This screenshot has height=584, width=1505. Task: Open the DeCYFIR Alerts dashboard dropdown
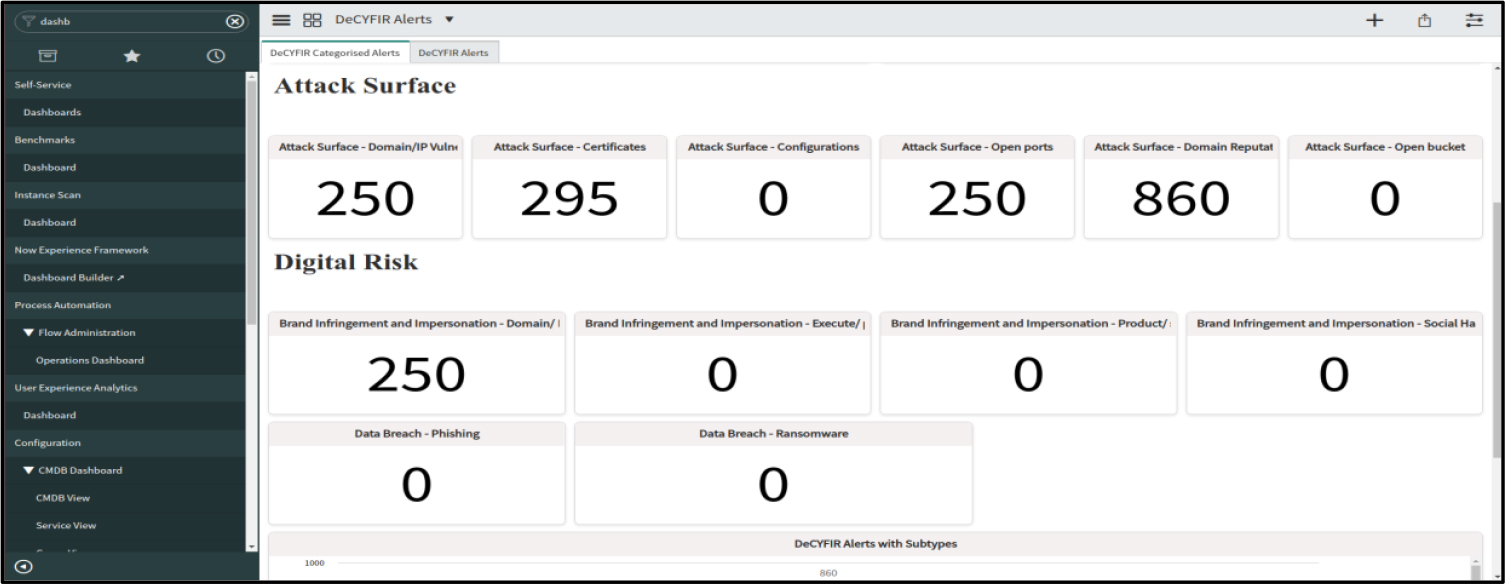tap(448, 20)
